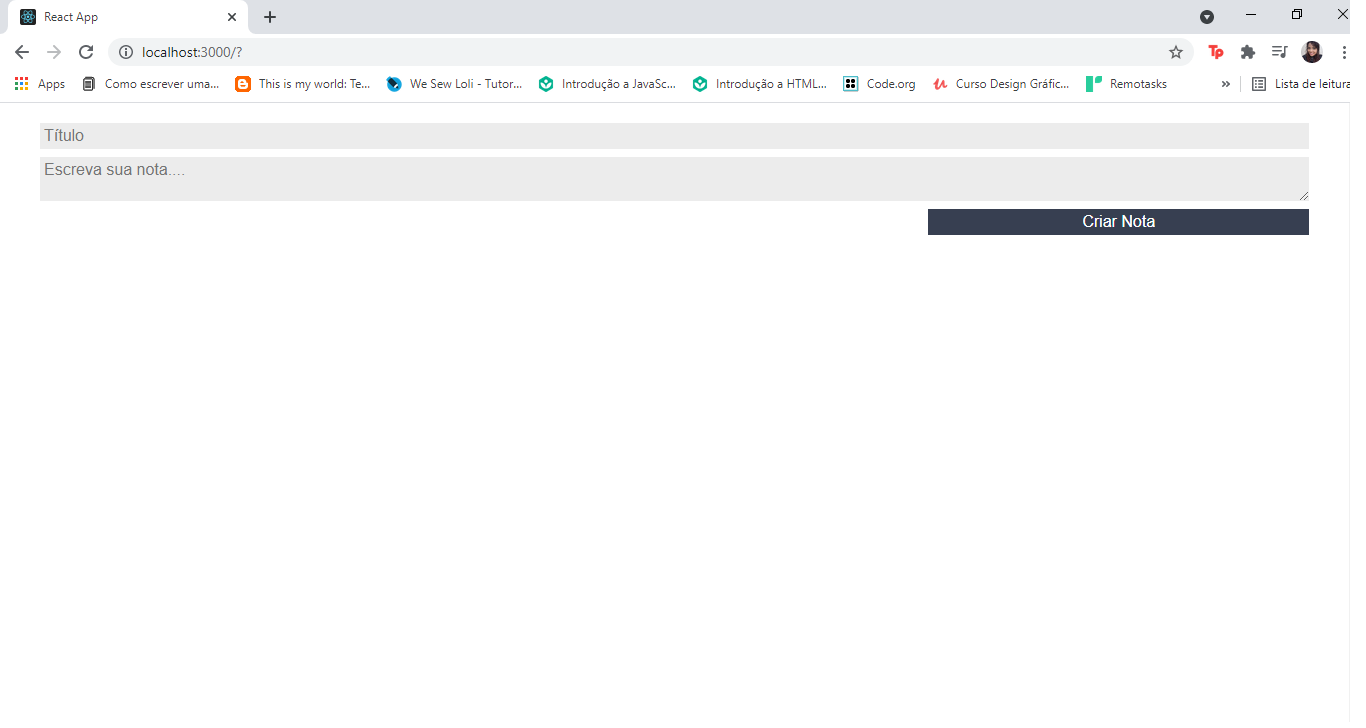The height and width of the screenshot is (728, 1366).
Task: Click the browser forward arrow
Action: pos(54,52)
